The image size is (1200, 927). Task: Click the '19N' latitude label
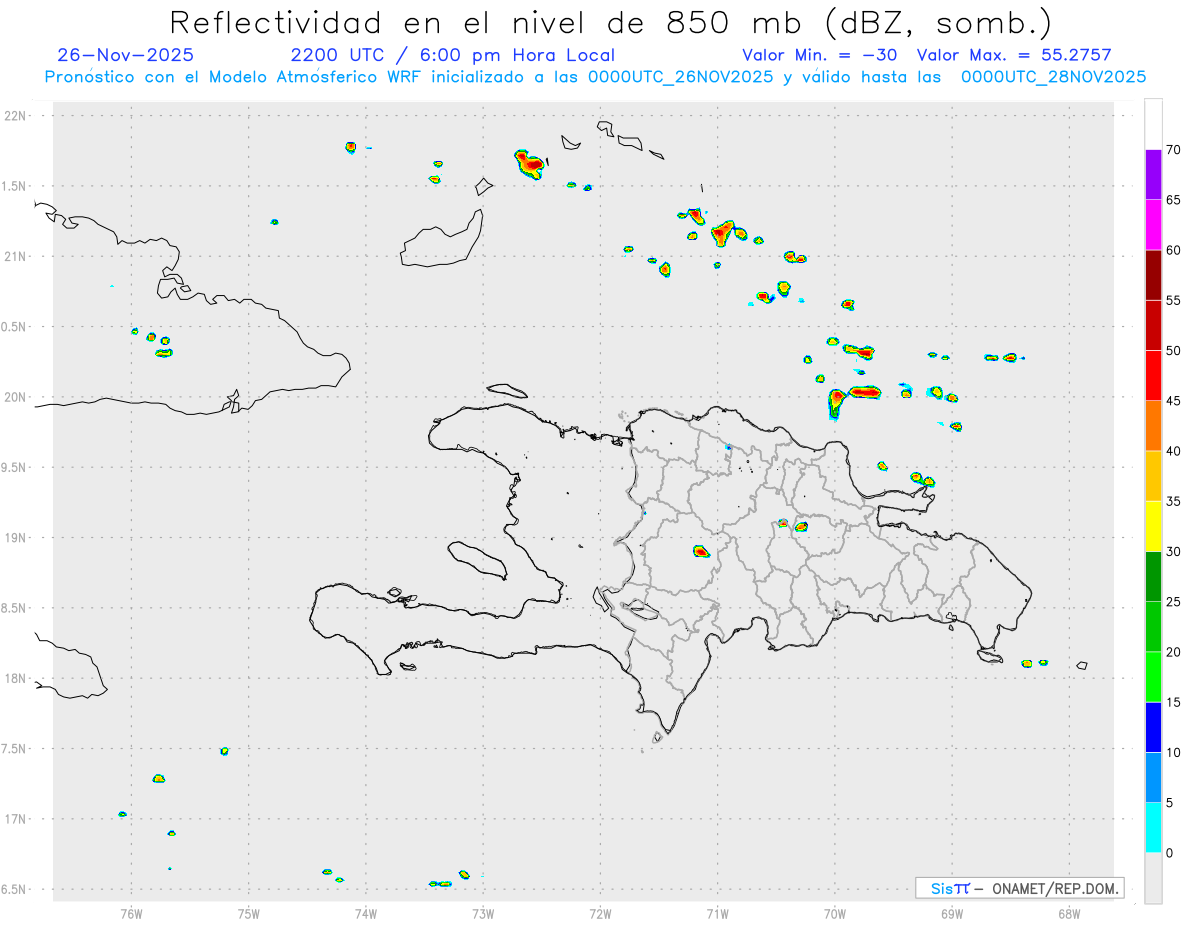point(17,538)
